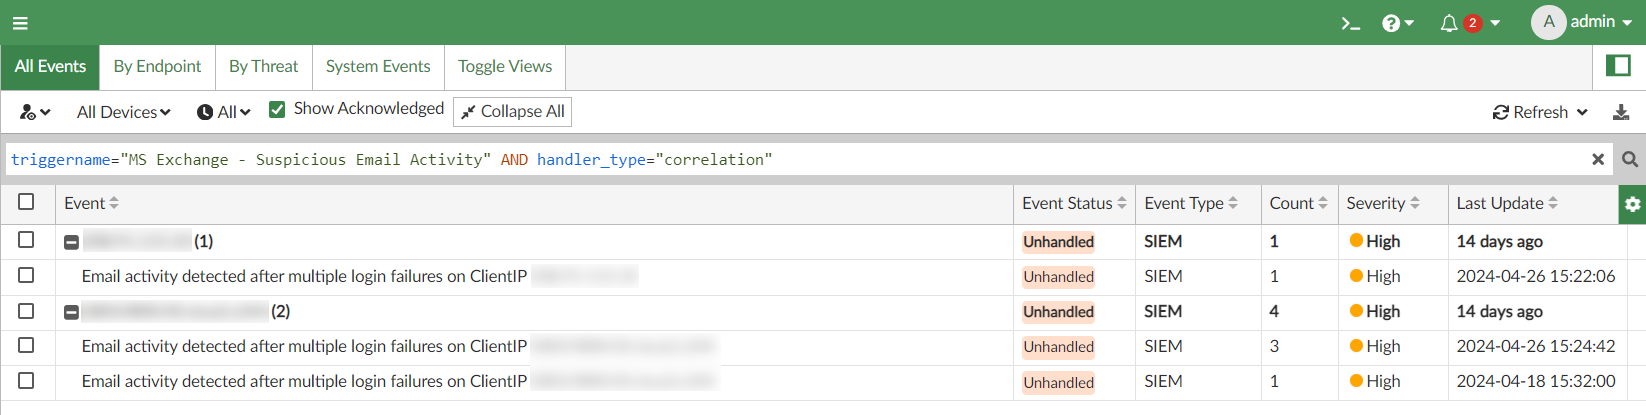Open the notifications bell
The width and height of the screenshot is (1646, 415).
(x=1449, y=23)
